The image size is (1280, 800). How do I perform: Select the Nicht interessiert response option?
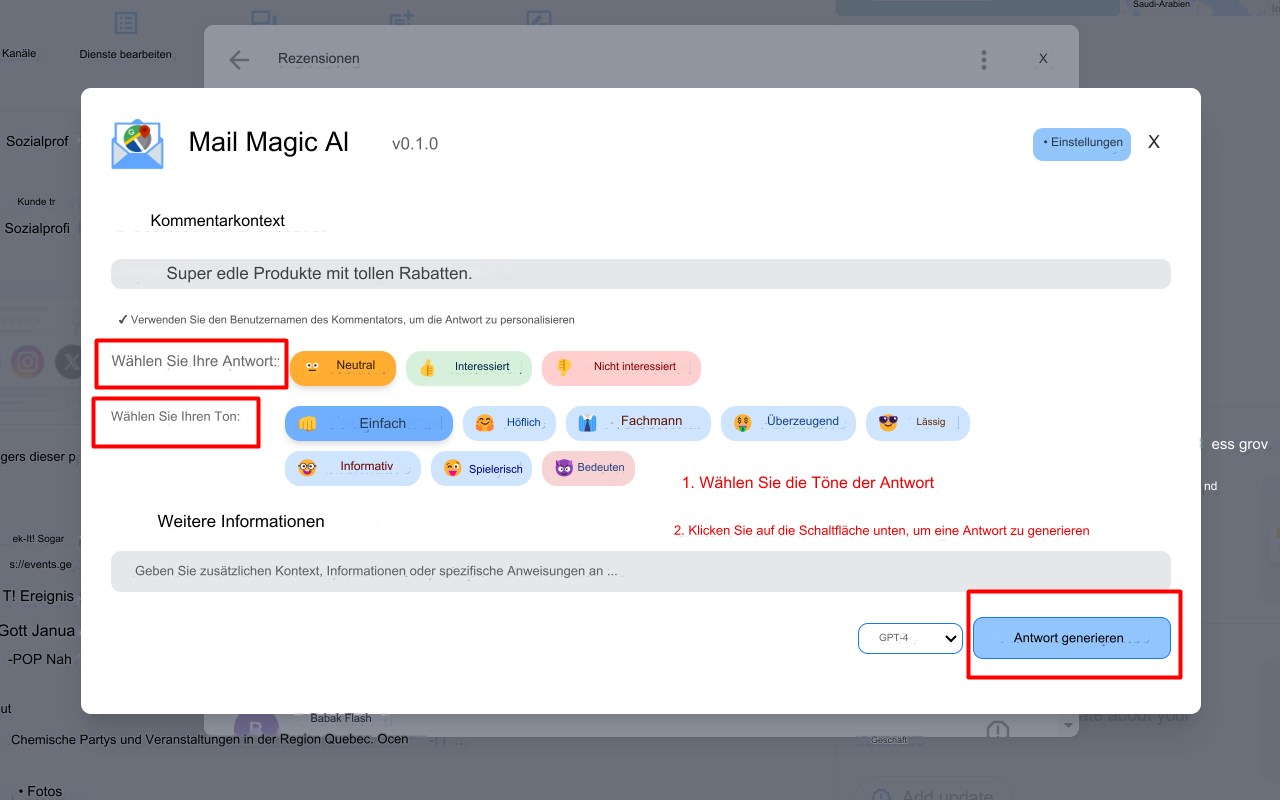621,368
